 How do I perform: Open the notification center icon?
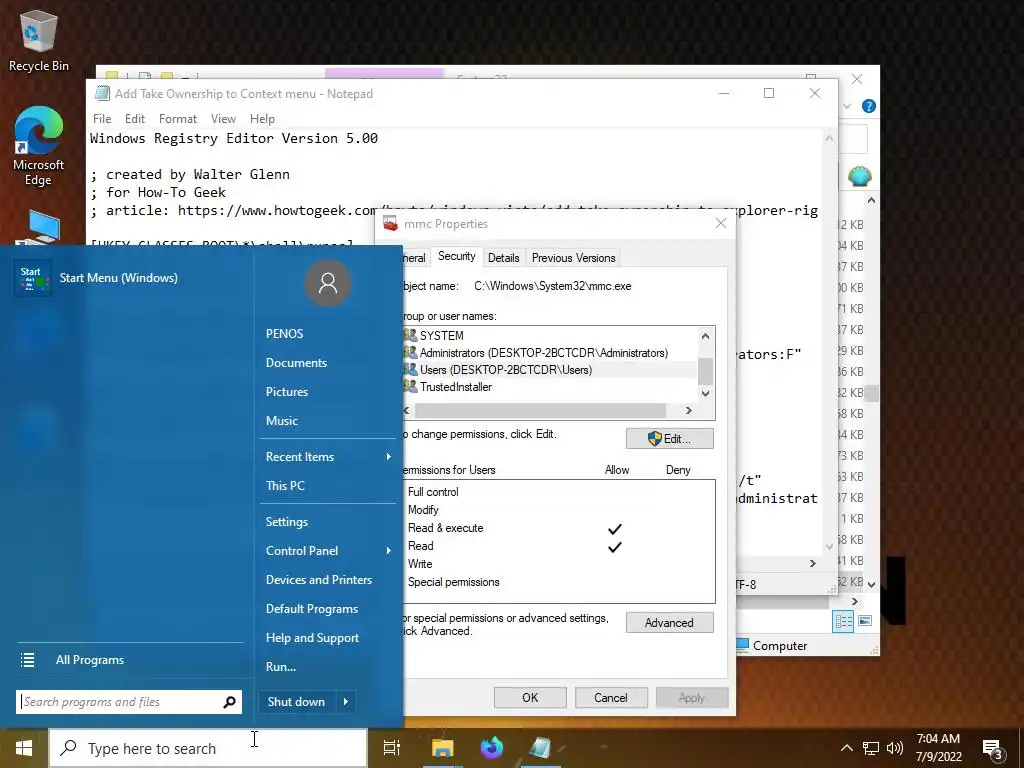[993, 749]
